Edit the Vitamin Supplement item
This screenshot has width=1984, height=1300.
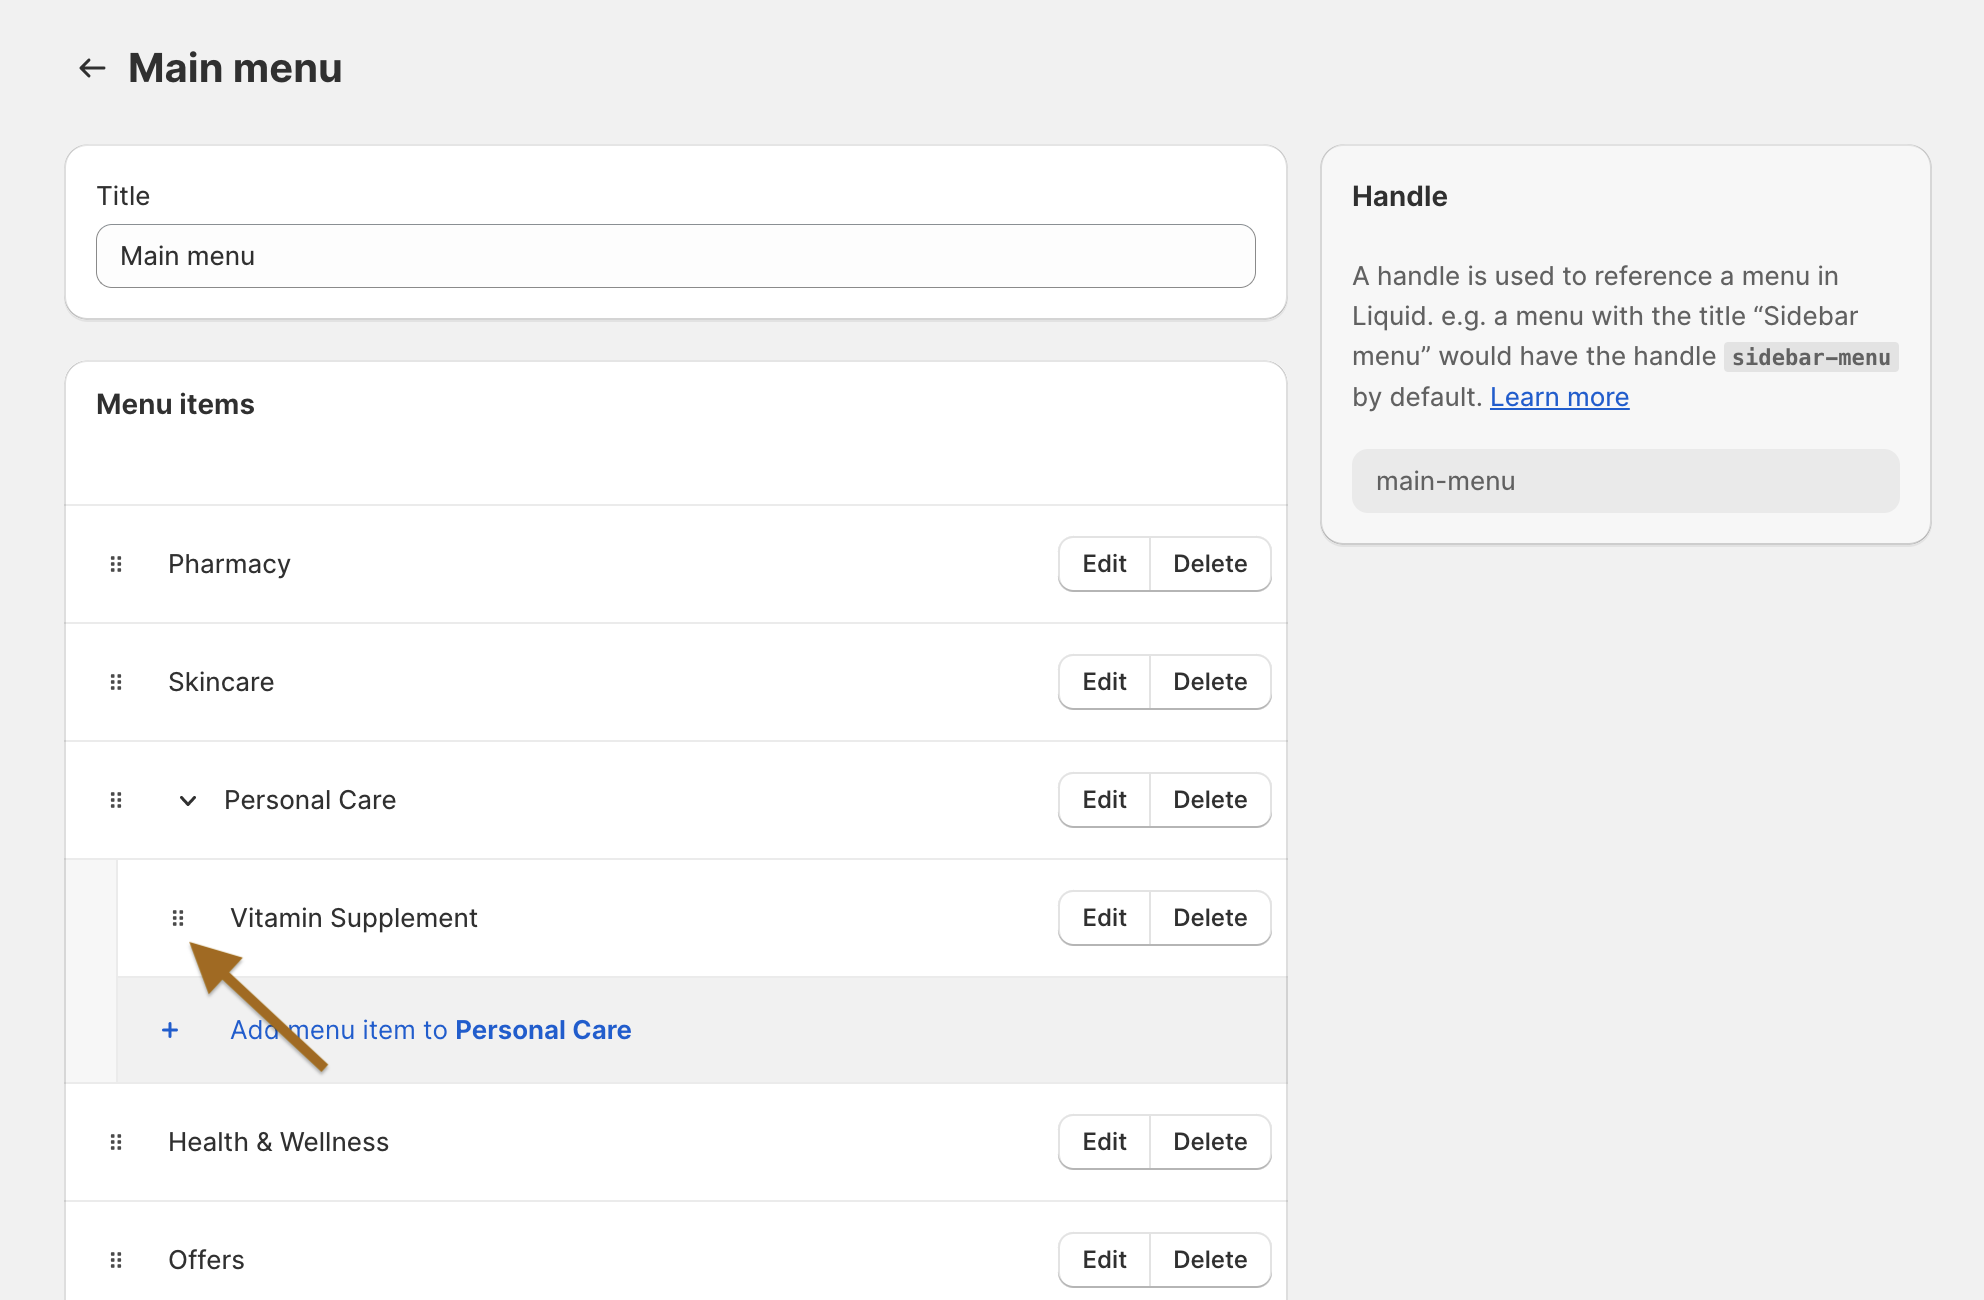pyautogui.click(x=1104, y=918)
